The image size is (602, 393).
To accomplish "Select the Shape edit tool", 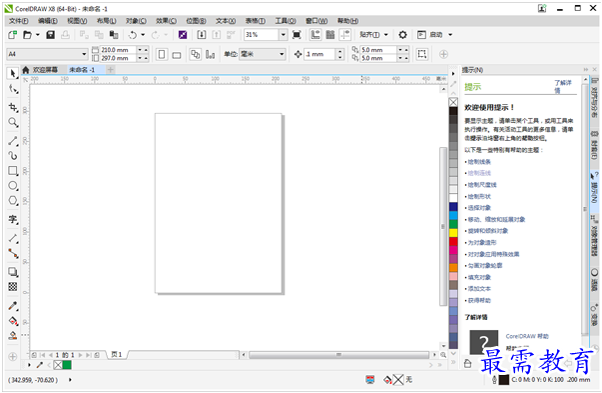I will pos(13,89).
